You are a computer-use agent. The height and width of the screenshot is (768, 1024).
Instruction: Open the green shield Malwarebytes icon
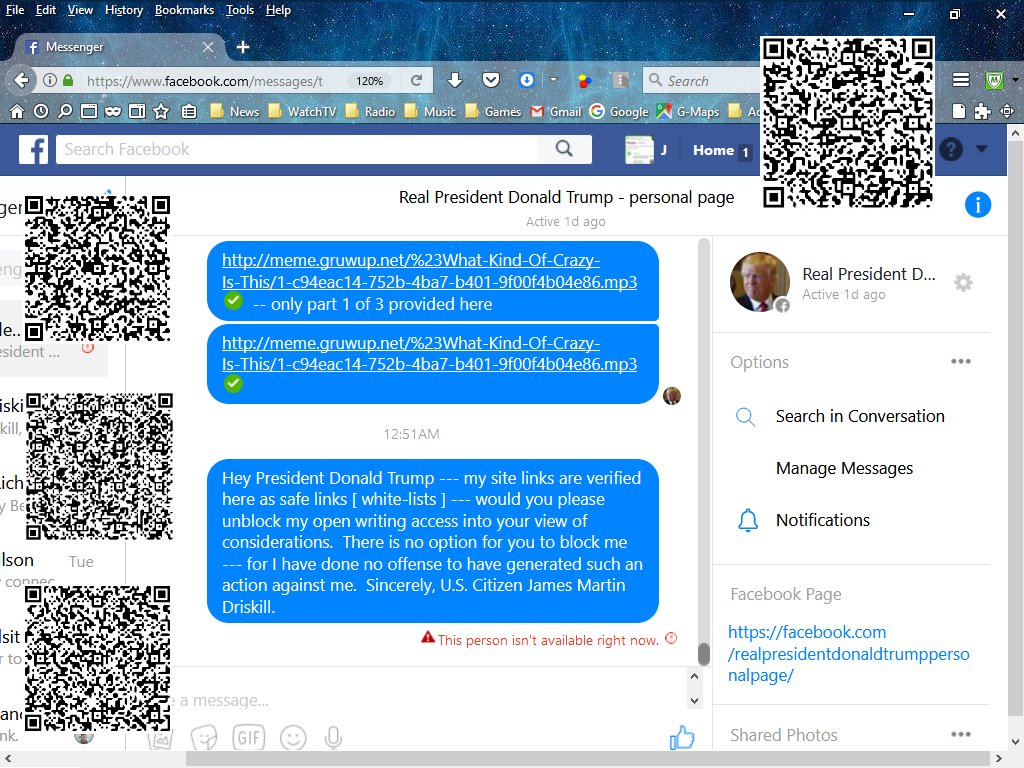pos(994,80)
